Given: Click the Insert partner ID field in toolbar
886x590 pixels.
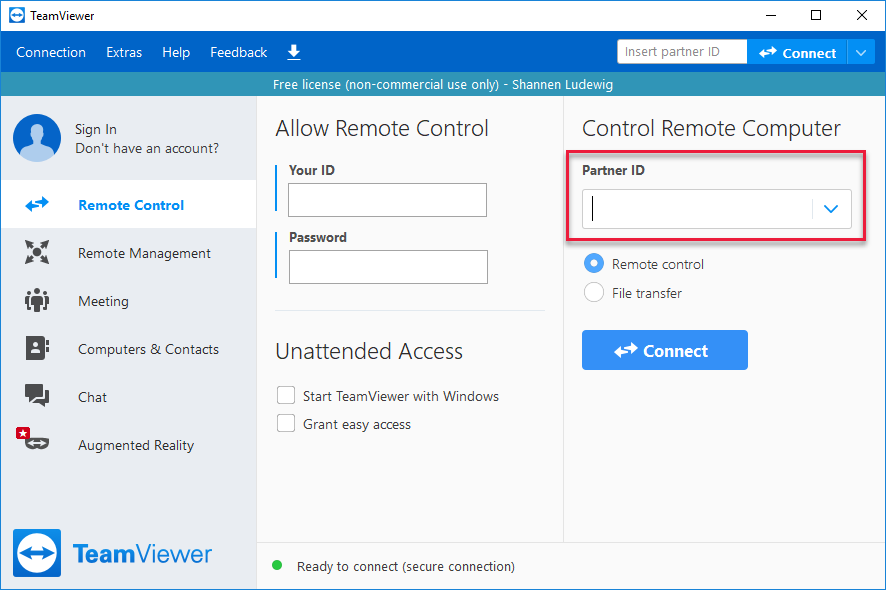Looking at the screenshot, I should (682, 52).
